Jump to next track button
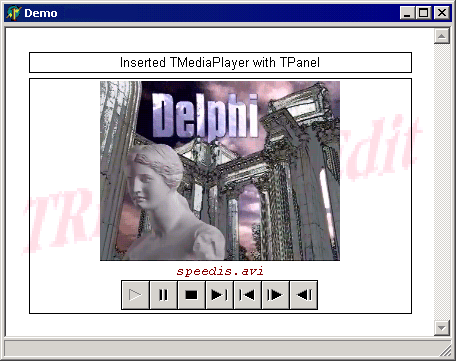Image resolution: width=456 pixels, height=361 pixels. [219, 295]
